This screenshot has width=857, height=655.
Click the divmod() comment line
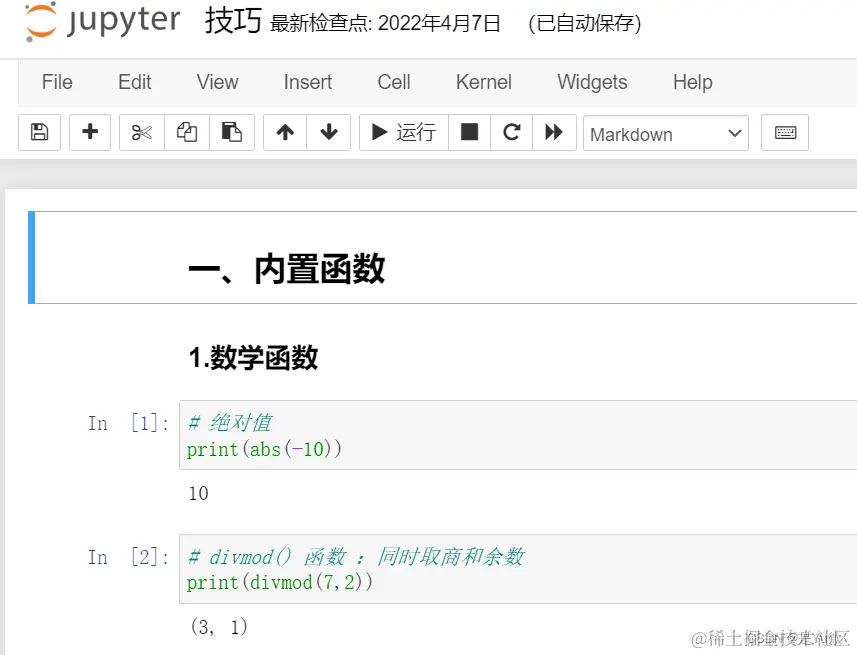click(x=356, y=557)
